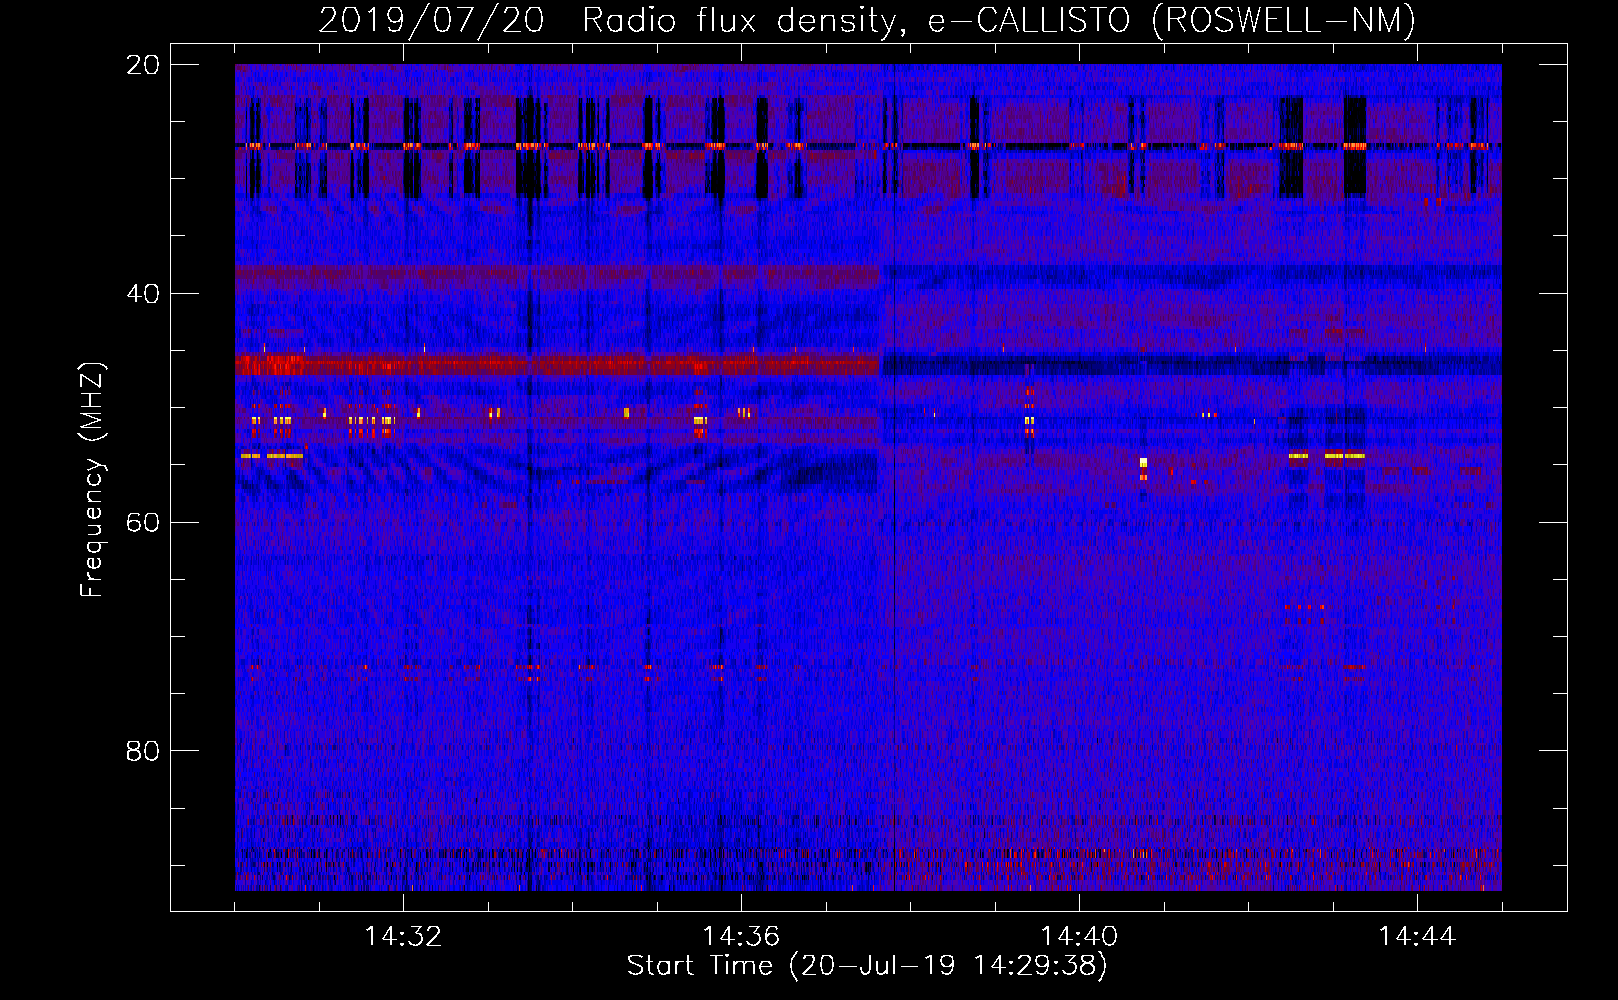Click the 14:40 time tick label
The height and width of the screenshot is (1000, 1618).
[1079, 937]
